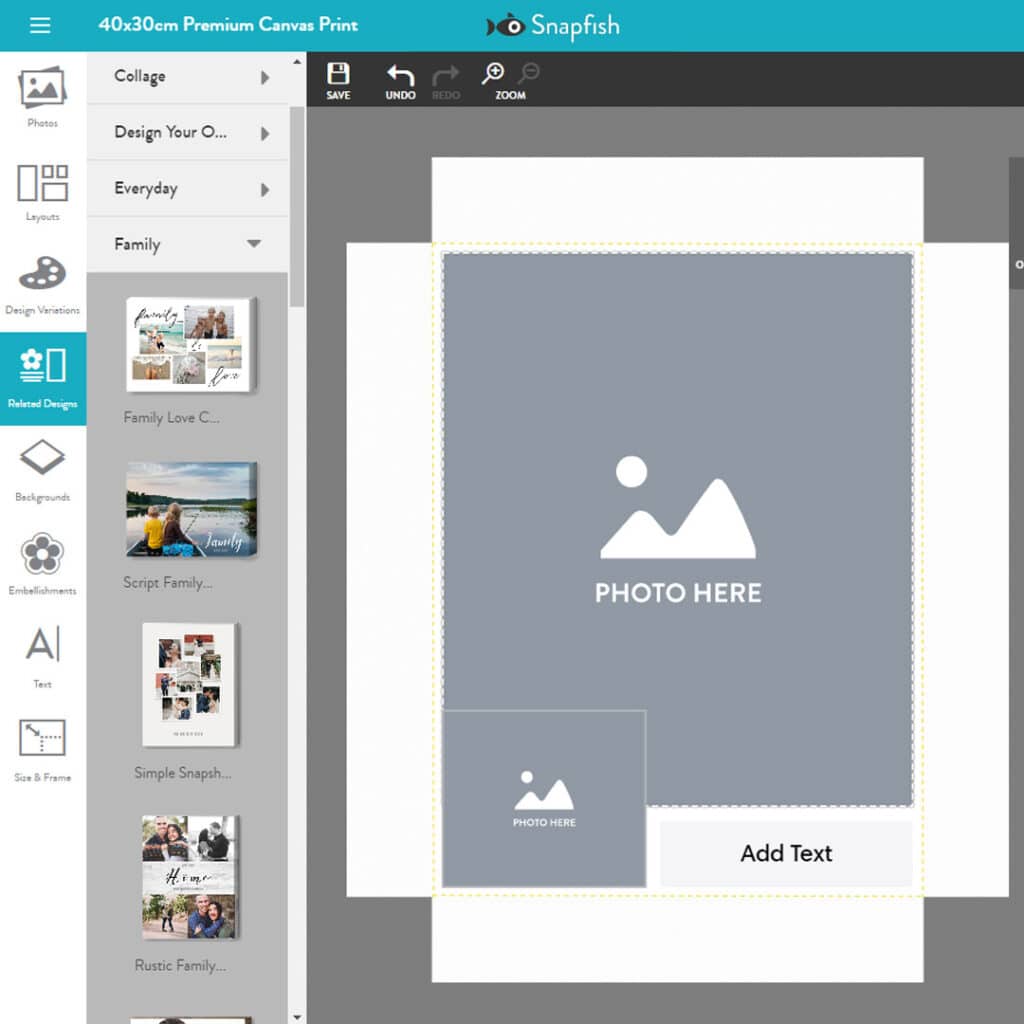Viewport: 1024px width, 1024px height.
Task: Click the Save icon
Action: (x=338, y=80)
